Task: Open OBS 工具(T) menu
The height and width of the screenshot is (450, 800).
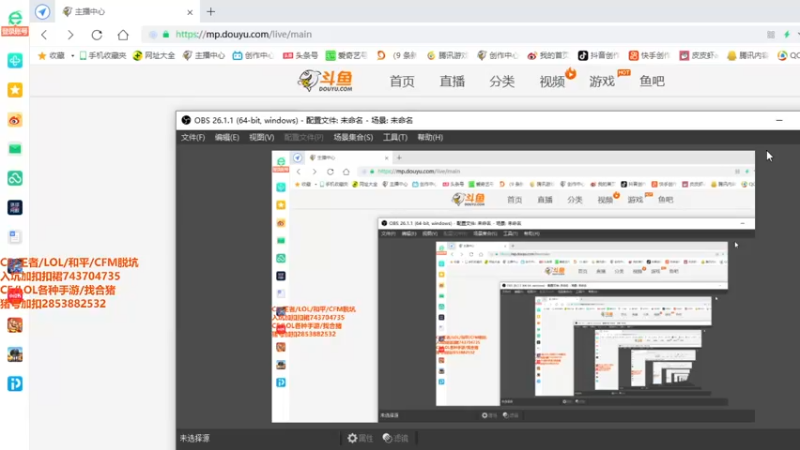Action: click(x=395, y=137)
